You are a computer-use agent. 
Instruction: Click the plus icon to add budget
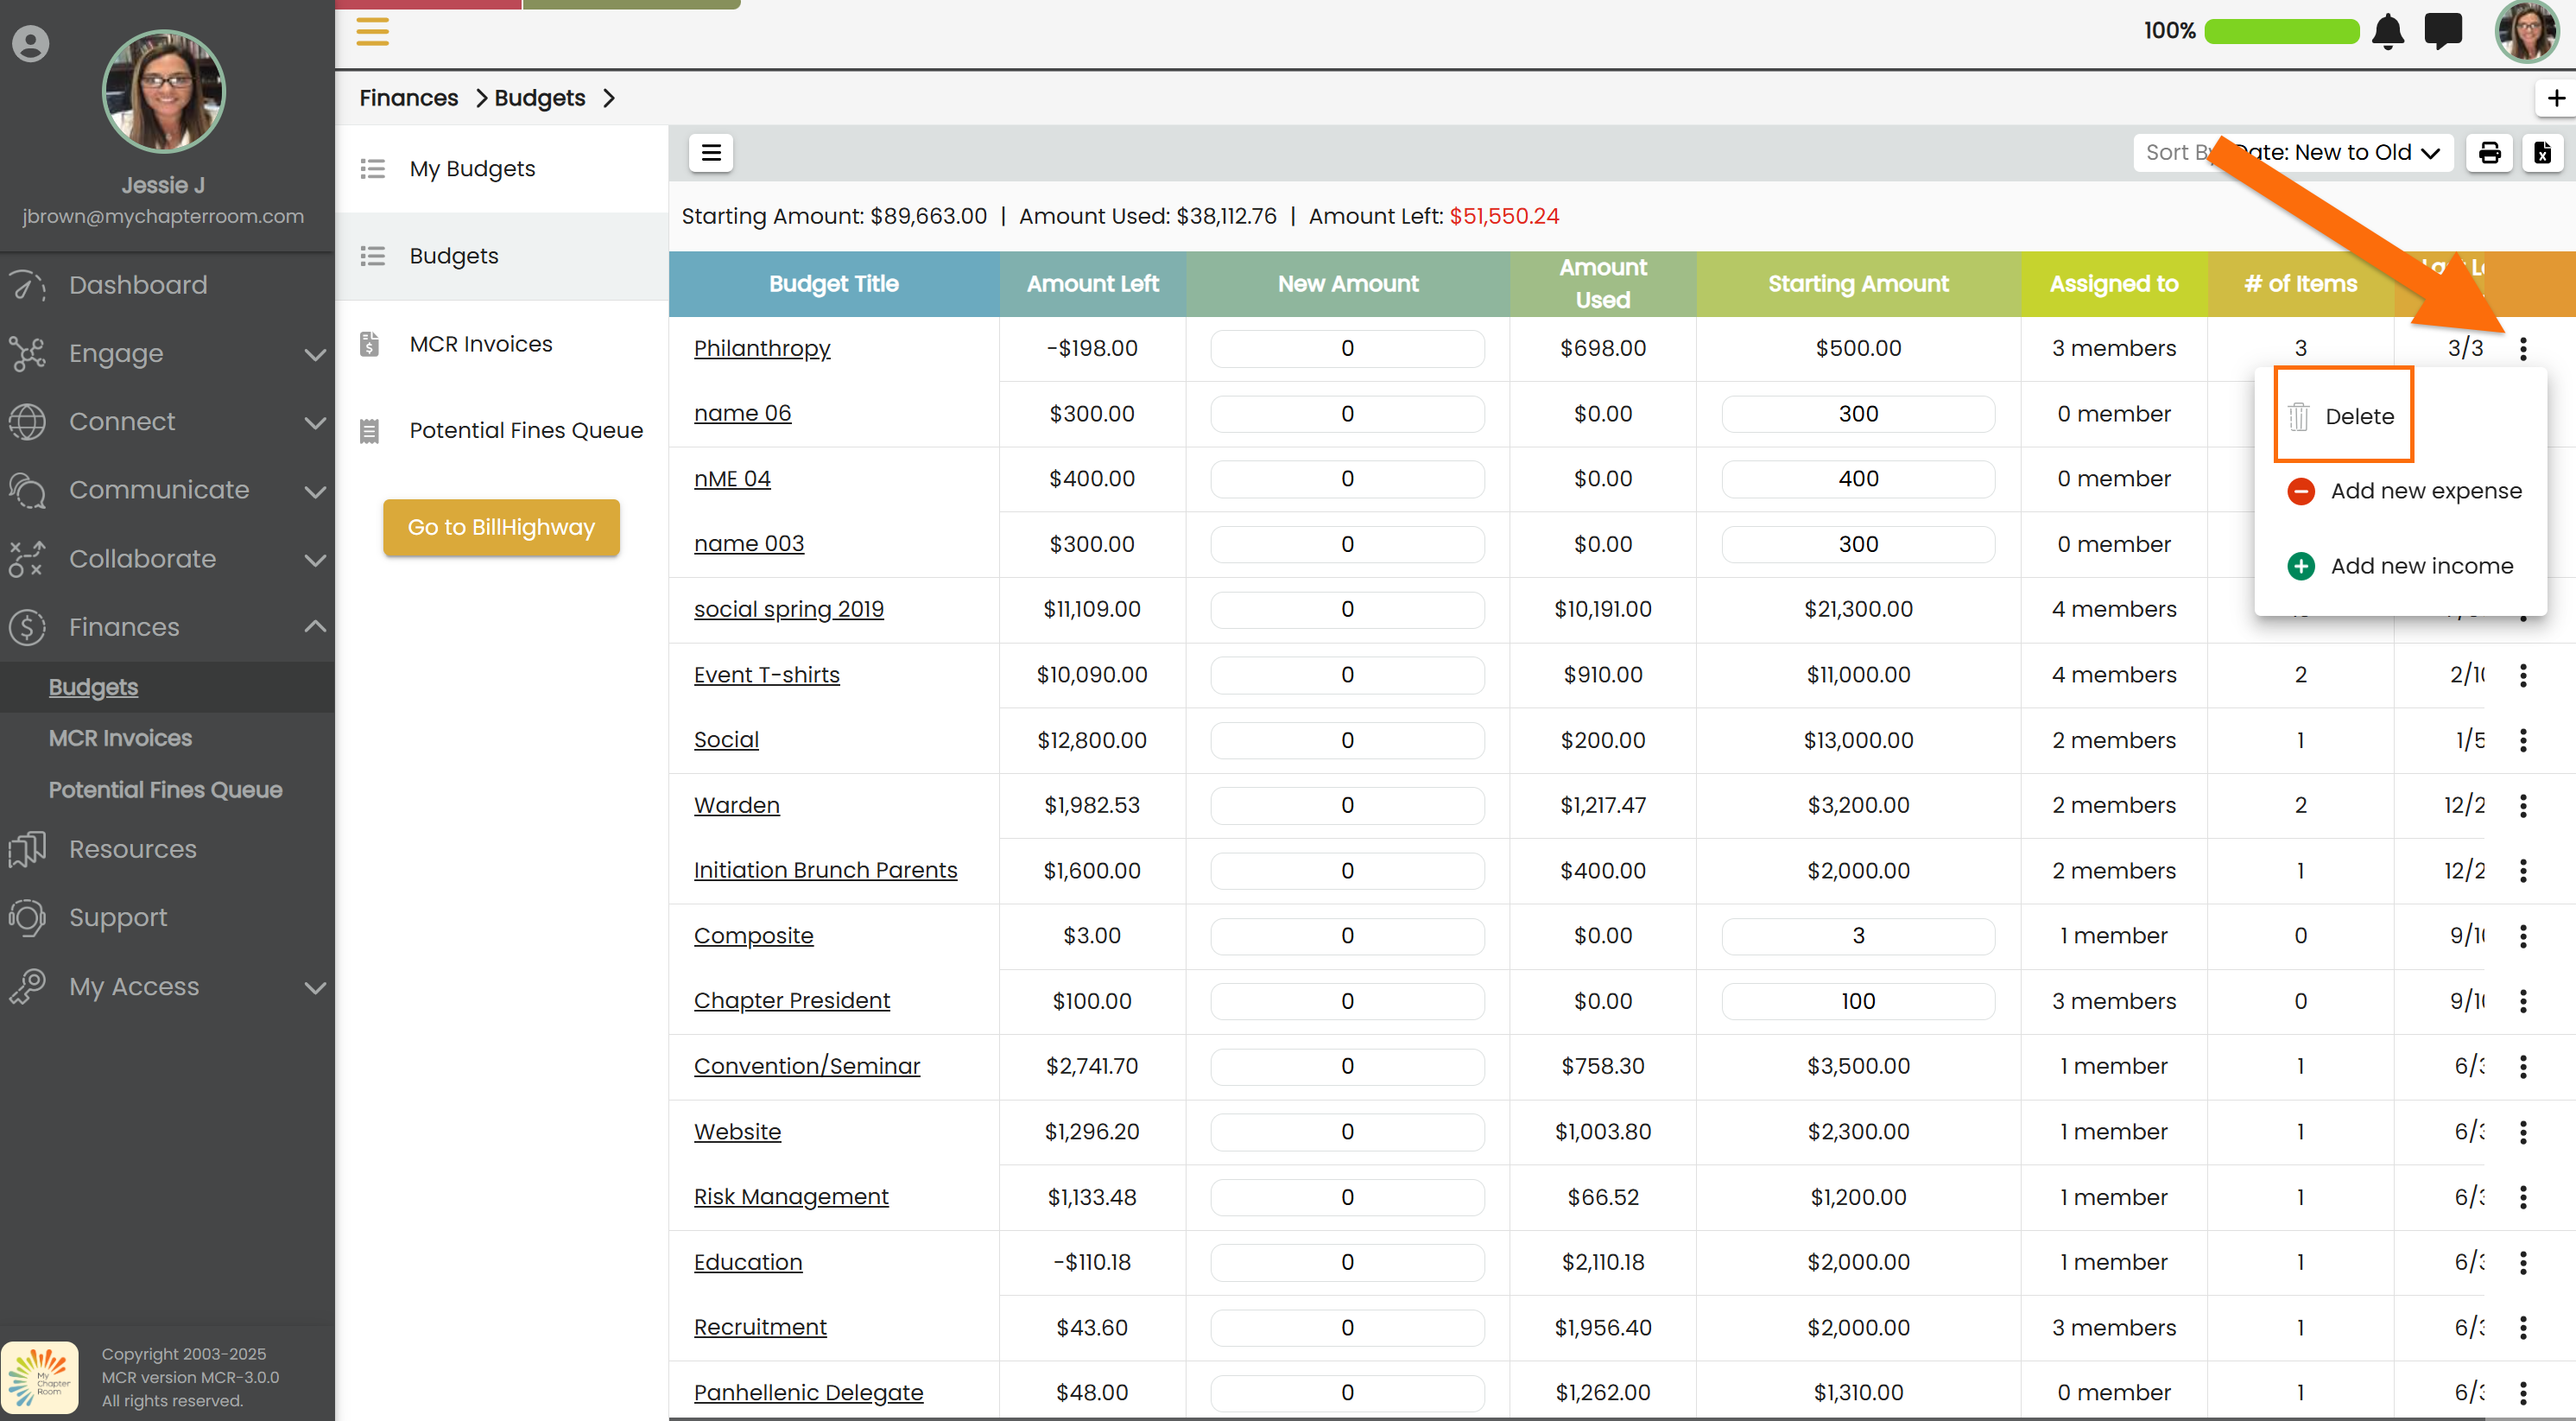click(2555, 98)
